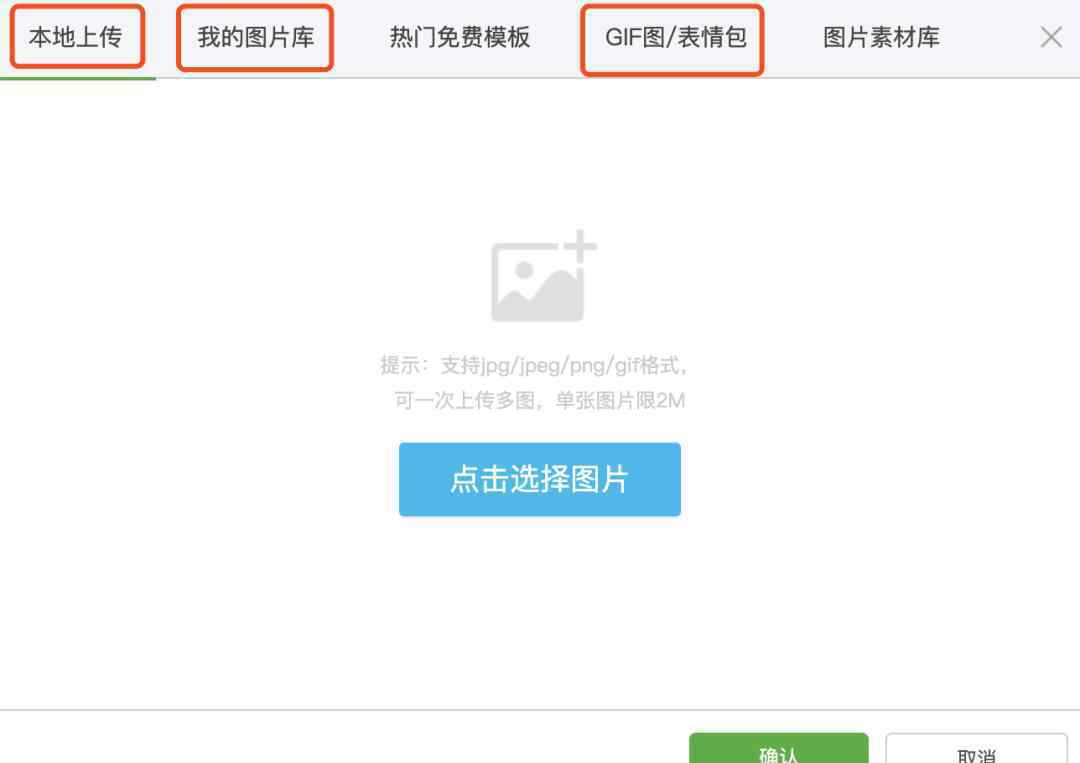1080x763 pixels.
Task: Click the plus sign on image placeholder
Action: pos(581,246)
